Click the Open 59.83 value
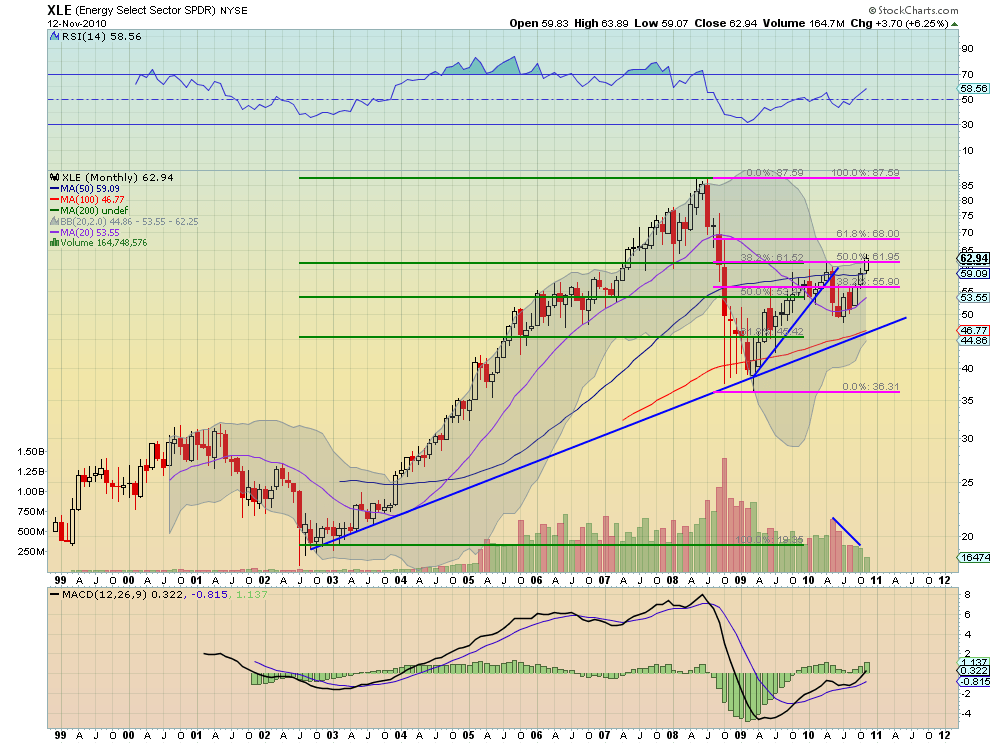The height and width of the screenshot is (744, 990). point(540,23)
